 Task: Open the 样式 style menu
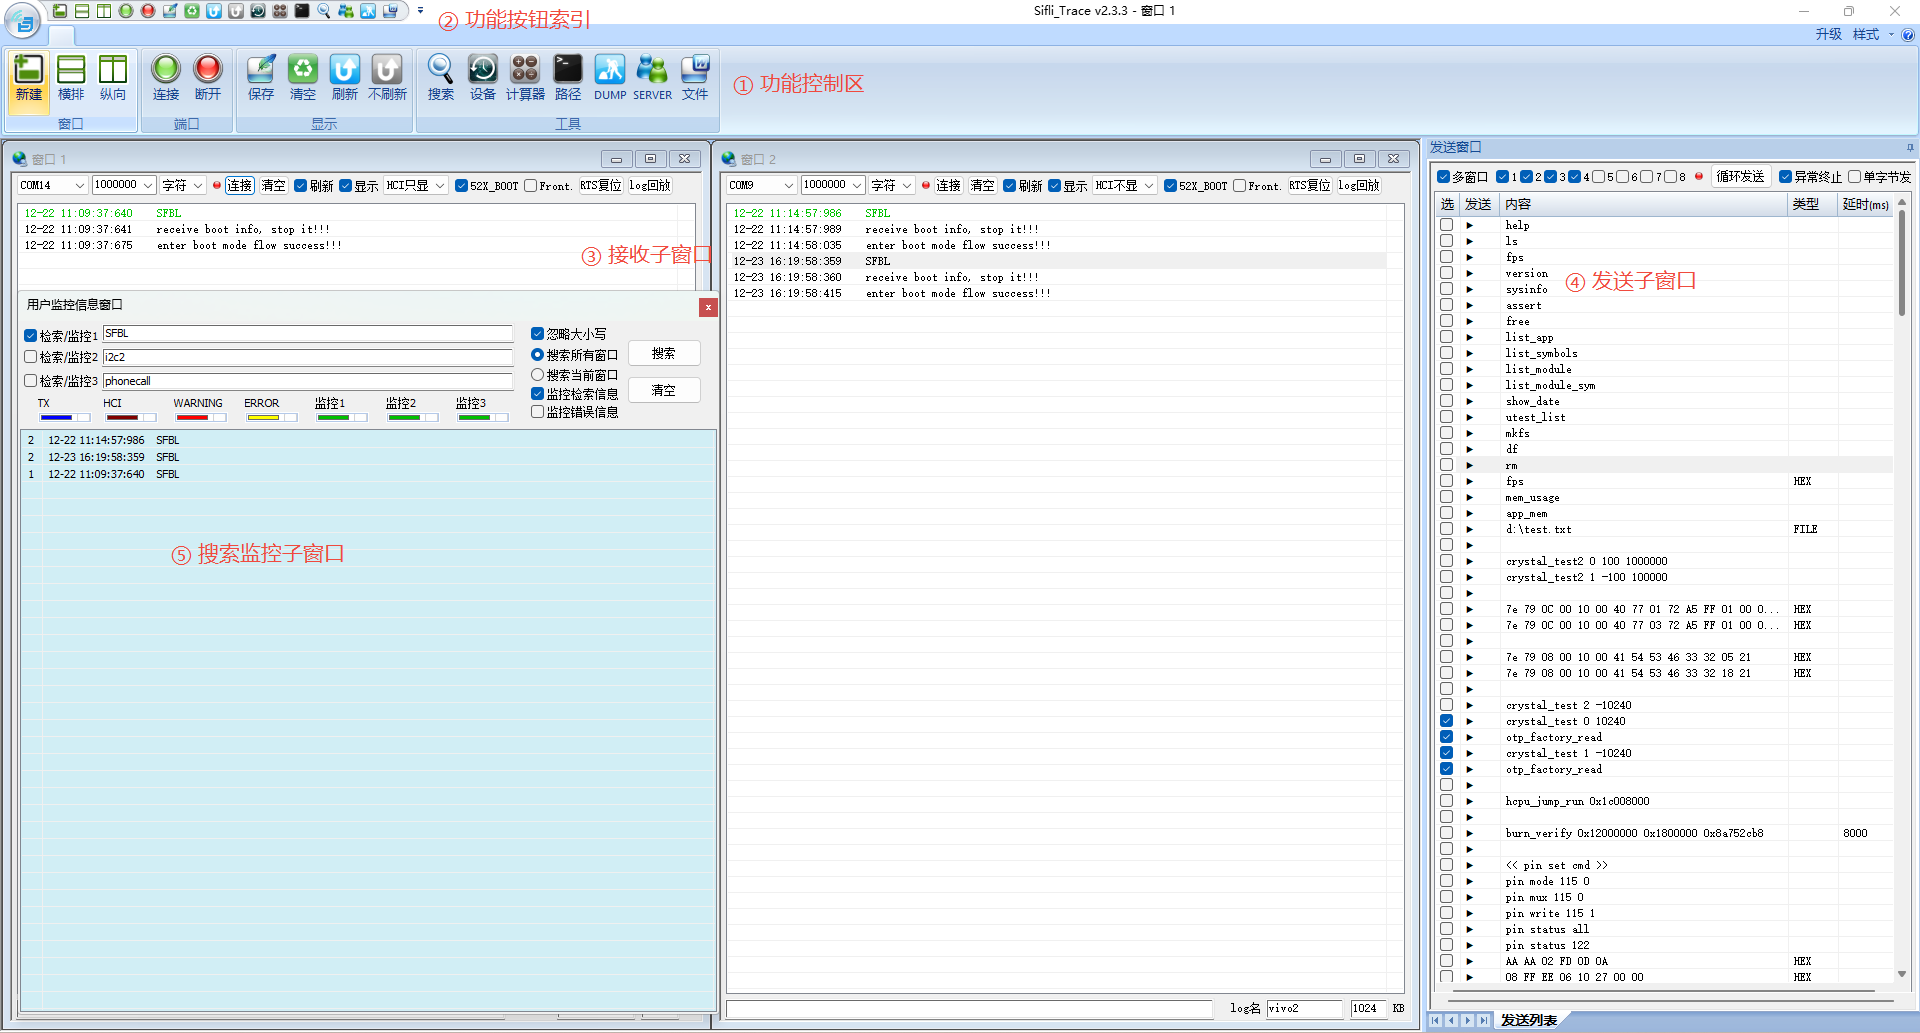pyautogui.click(x=1866, y=34)
